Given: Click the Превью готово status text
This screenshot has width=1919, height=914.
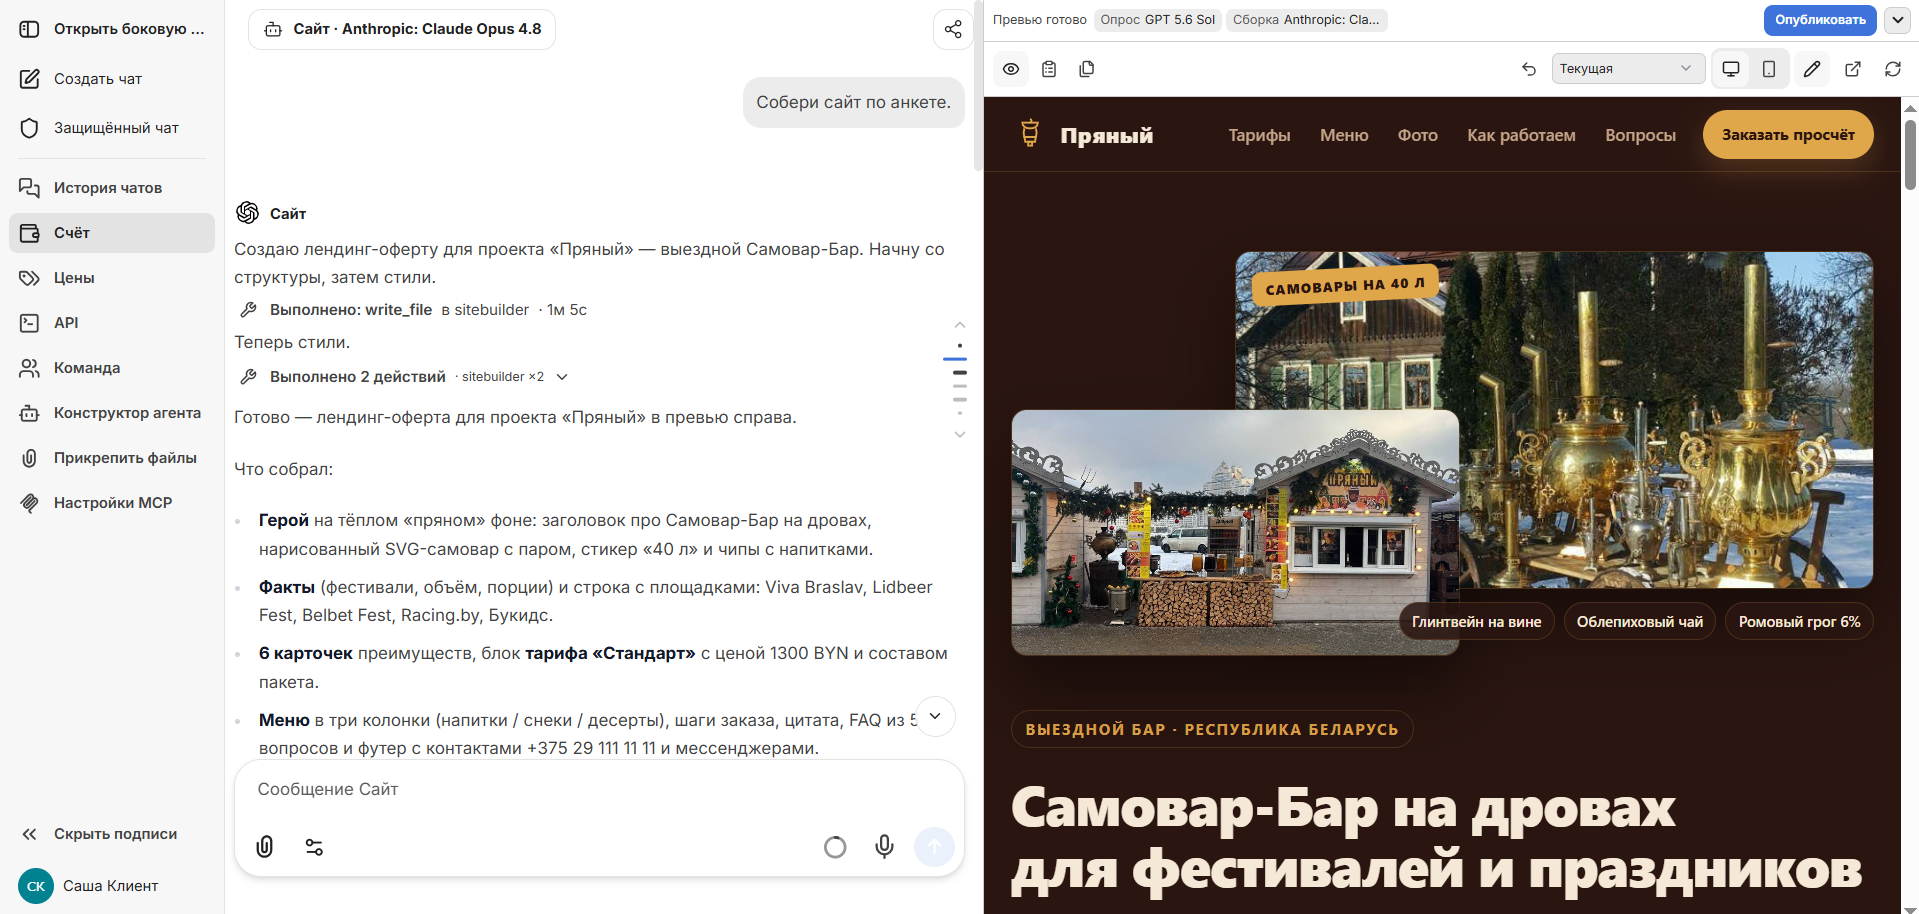Looking at the screenshot, I should click(x=1039, y=20).
